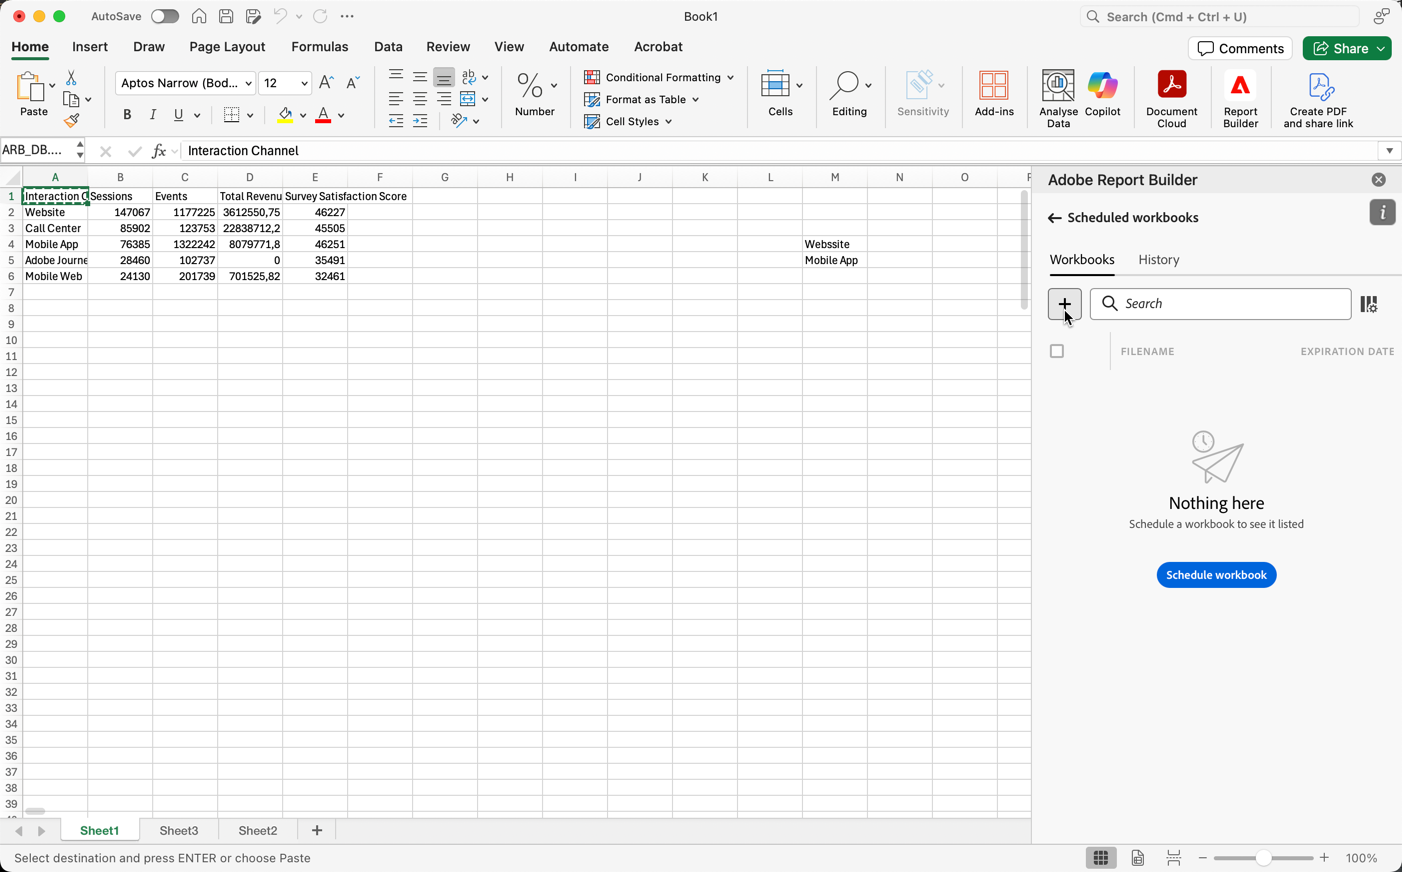
Task: Click the Paste button
Action: coord(33,95)
